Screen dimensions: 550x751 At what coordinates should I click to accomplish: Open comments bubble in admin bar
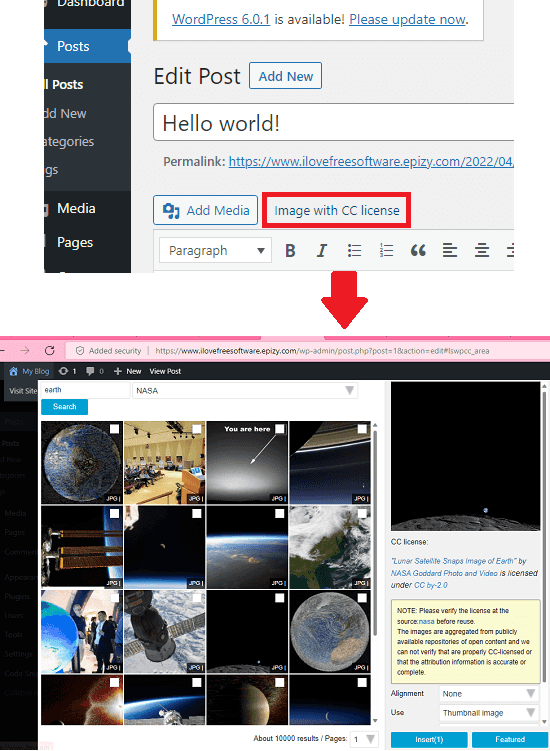coord(95,371)
